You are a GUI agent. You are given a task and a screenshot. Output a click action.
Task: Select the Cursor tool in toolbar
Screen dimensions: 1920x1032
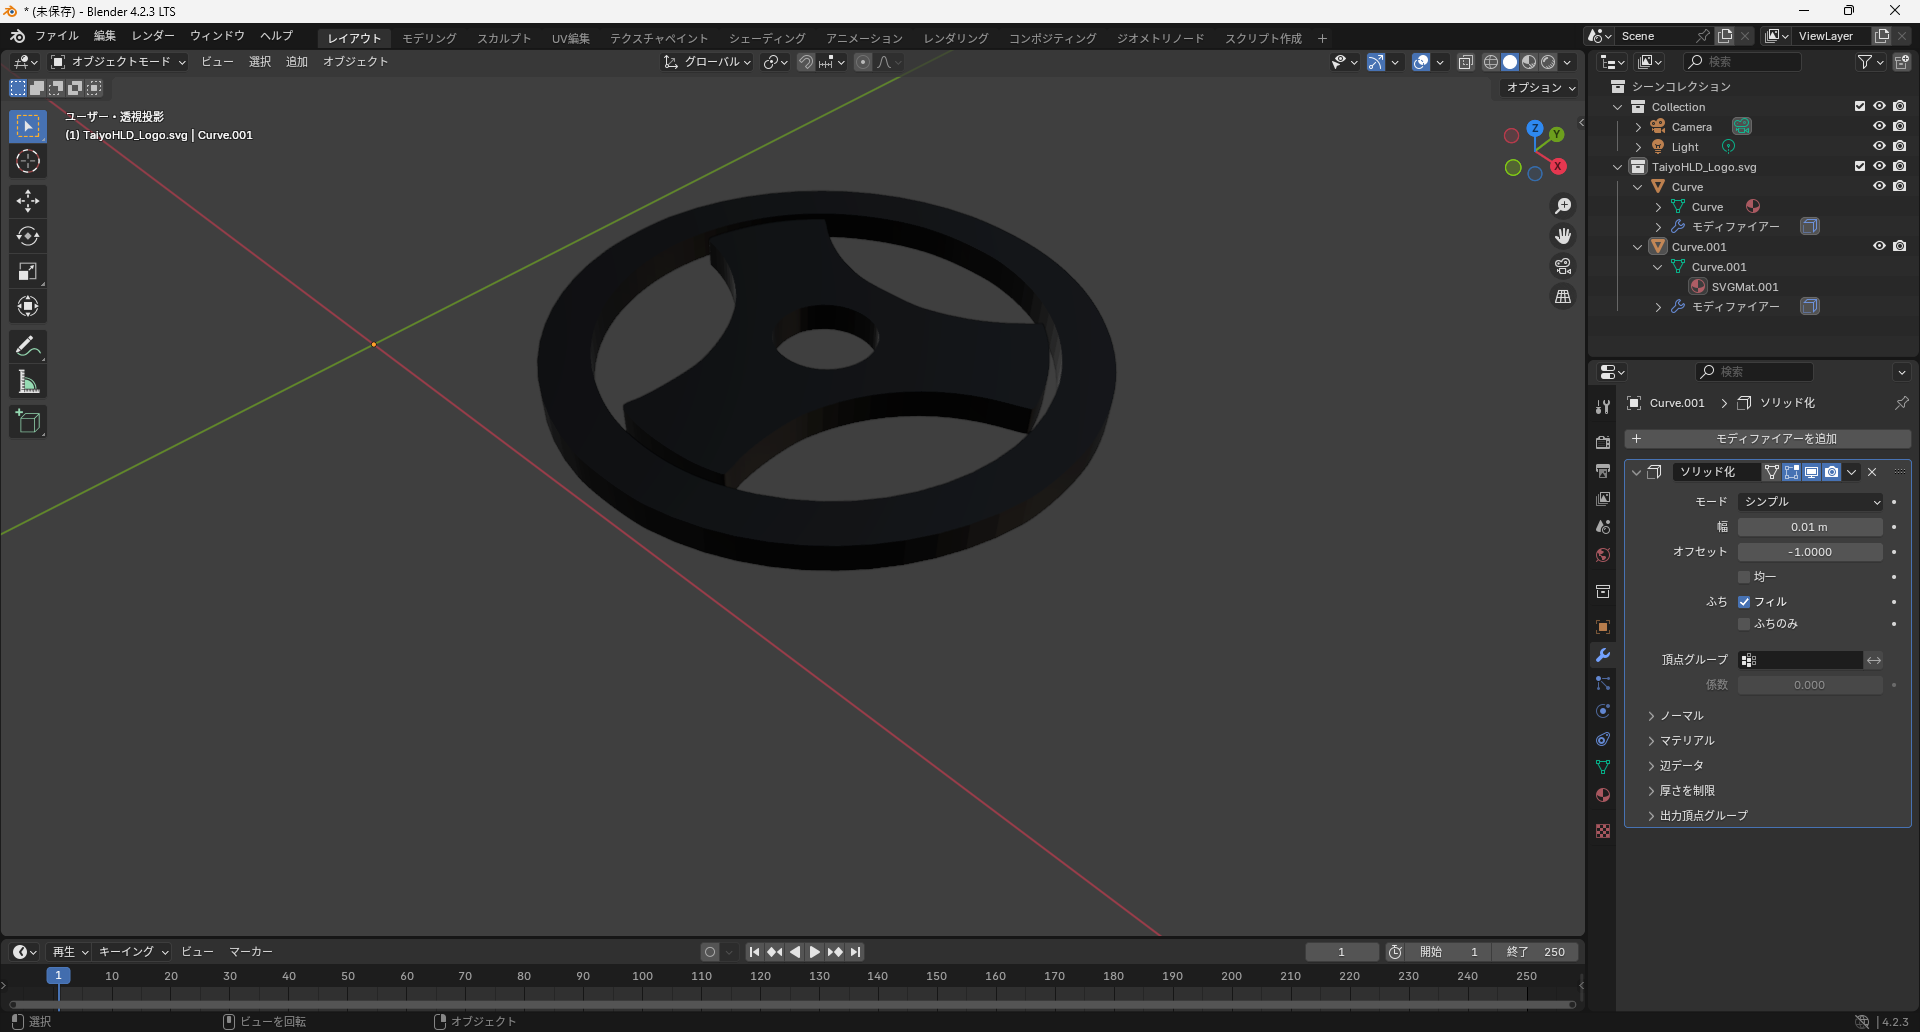[x=28, y=161]
